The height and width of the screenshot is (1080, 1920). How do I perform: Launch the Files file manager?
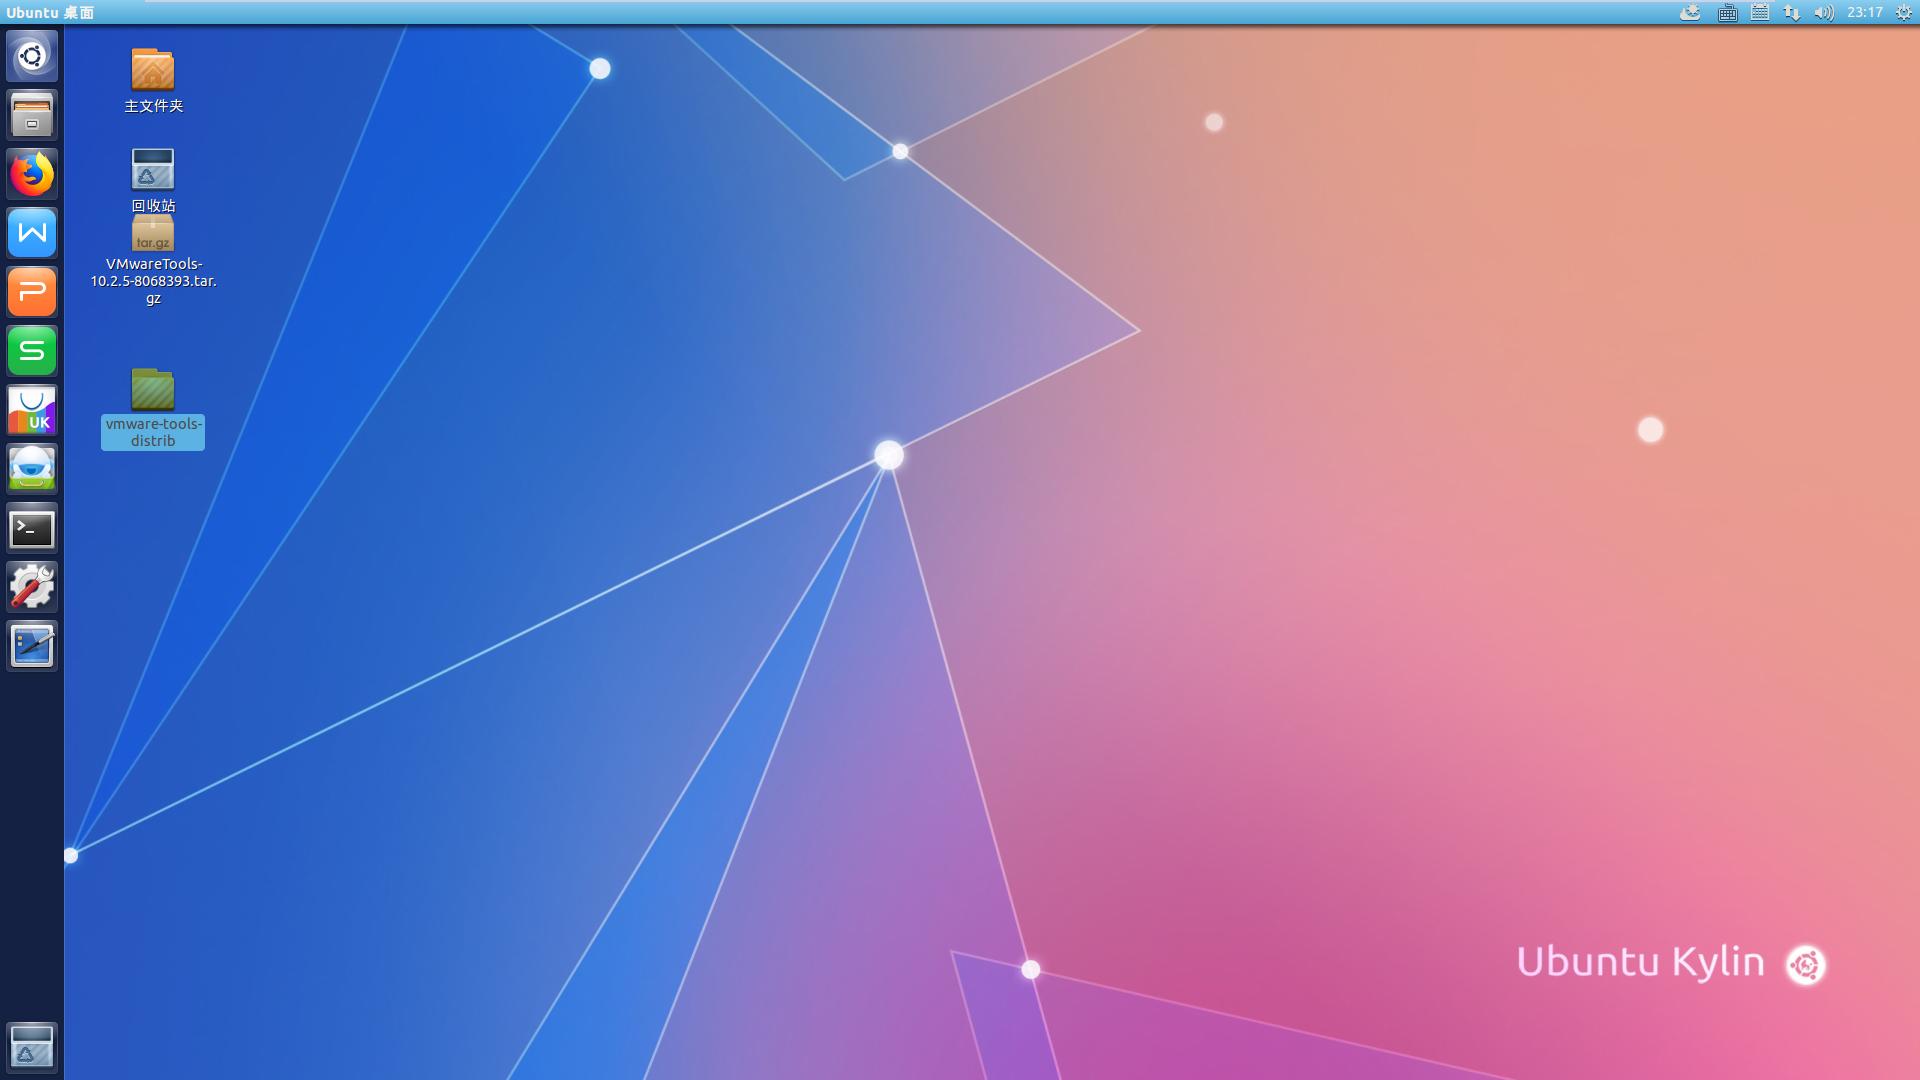coord(32,115)
